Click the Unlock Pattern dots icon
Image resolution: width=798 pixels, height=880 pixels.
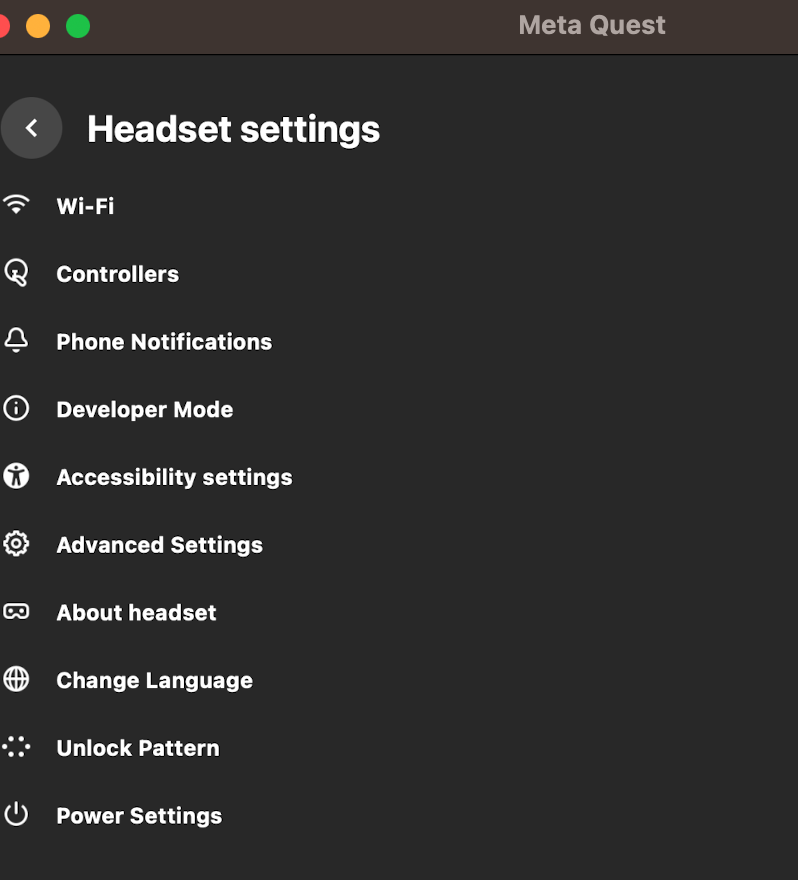(16, 747)
